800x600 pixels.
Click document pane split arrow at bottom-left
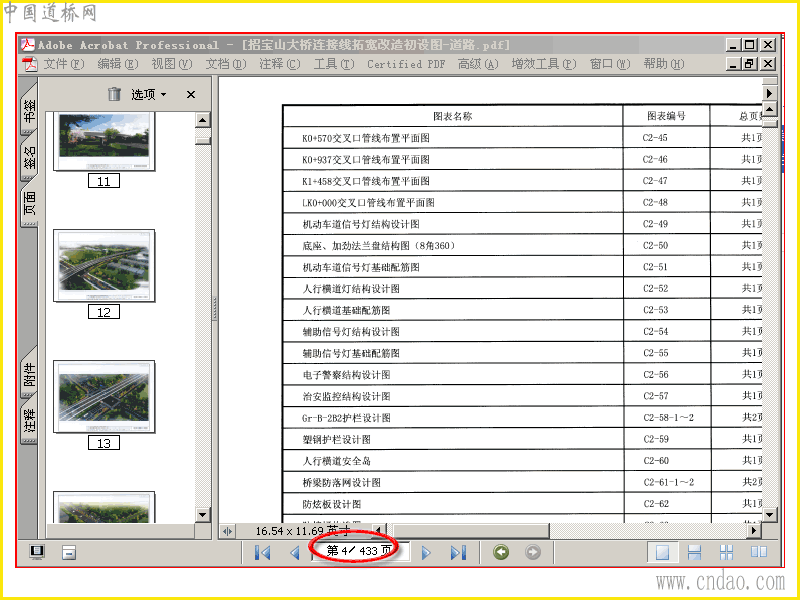tap(227, 531)
